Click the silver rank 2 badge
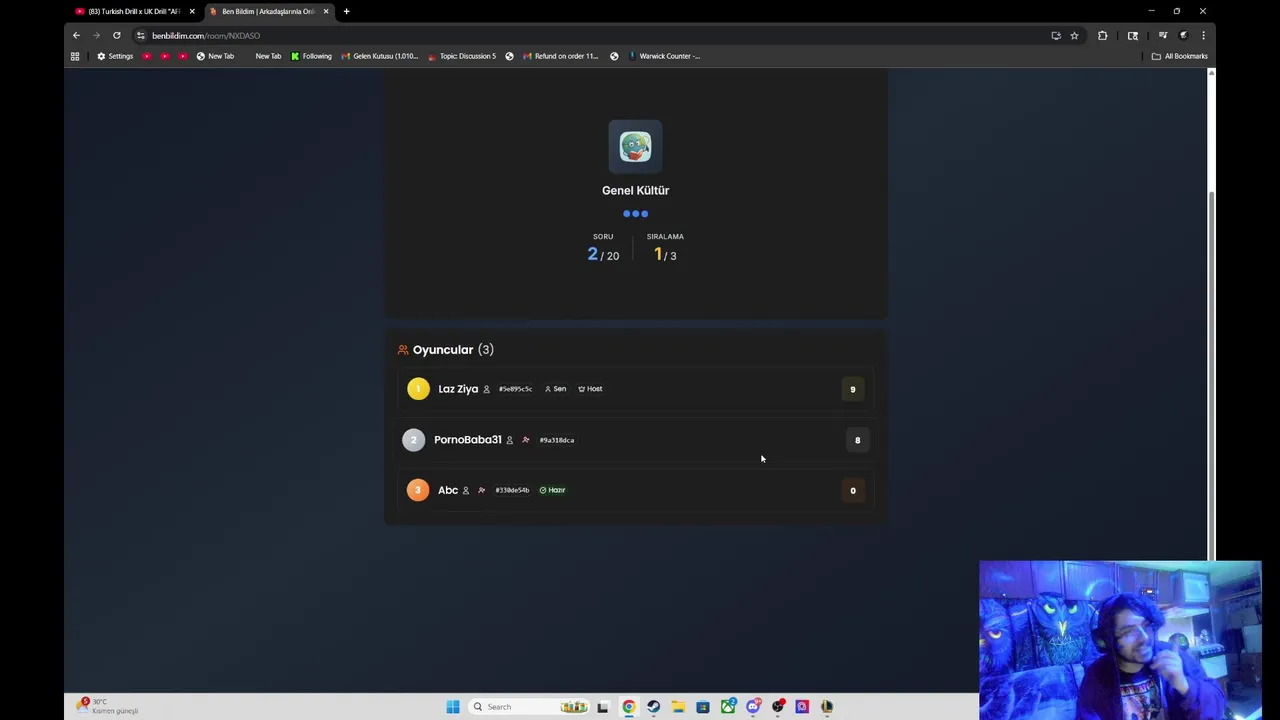The image size is (1280, 720). (x=413, y=440)
